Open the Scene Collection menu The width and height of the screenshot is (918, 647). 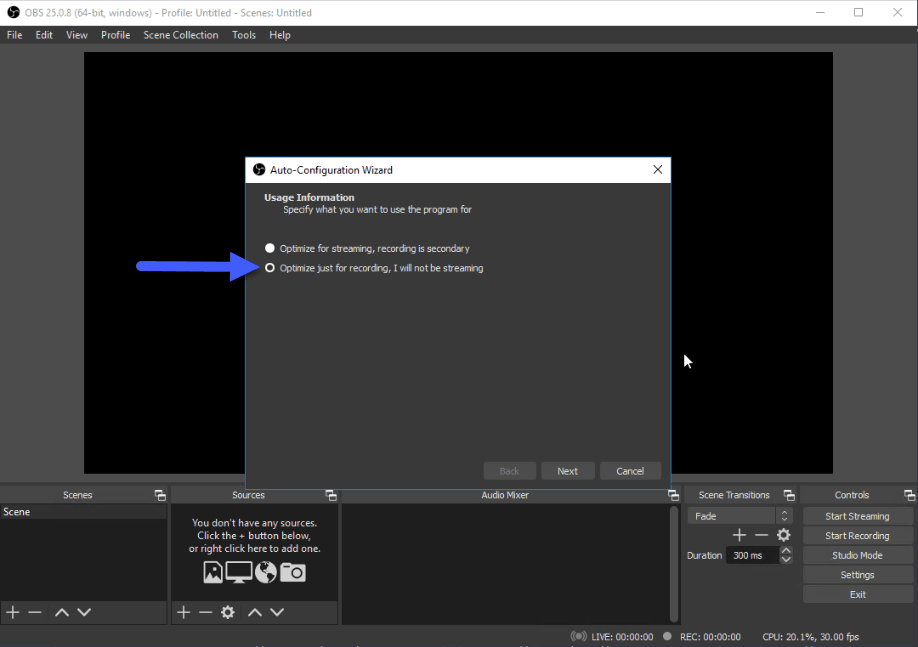coord(180,35)
